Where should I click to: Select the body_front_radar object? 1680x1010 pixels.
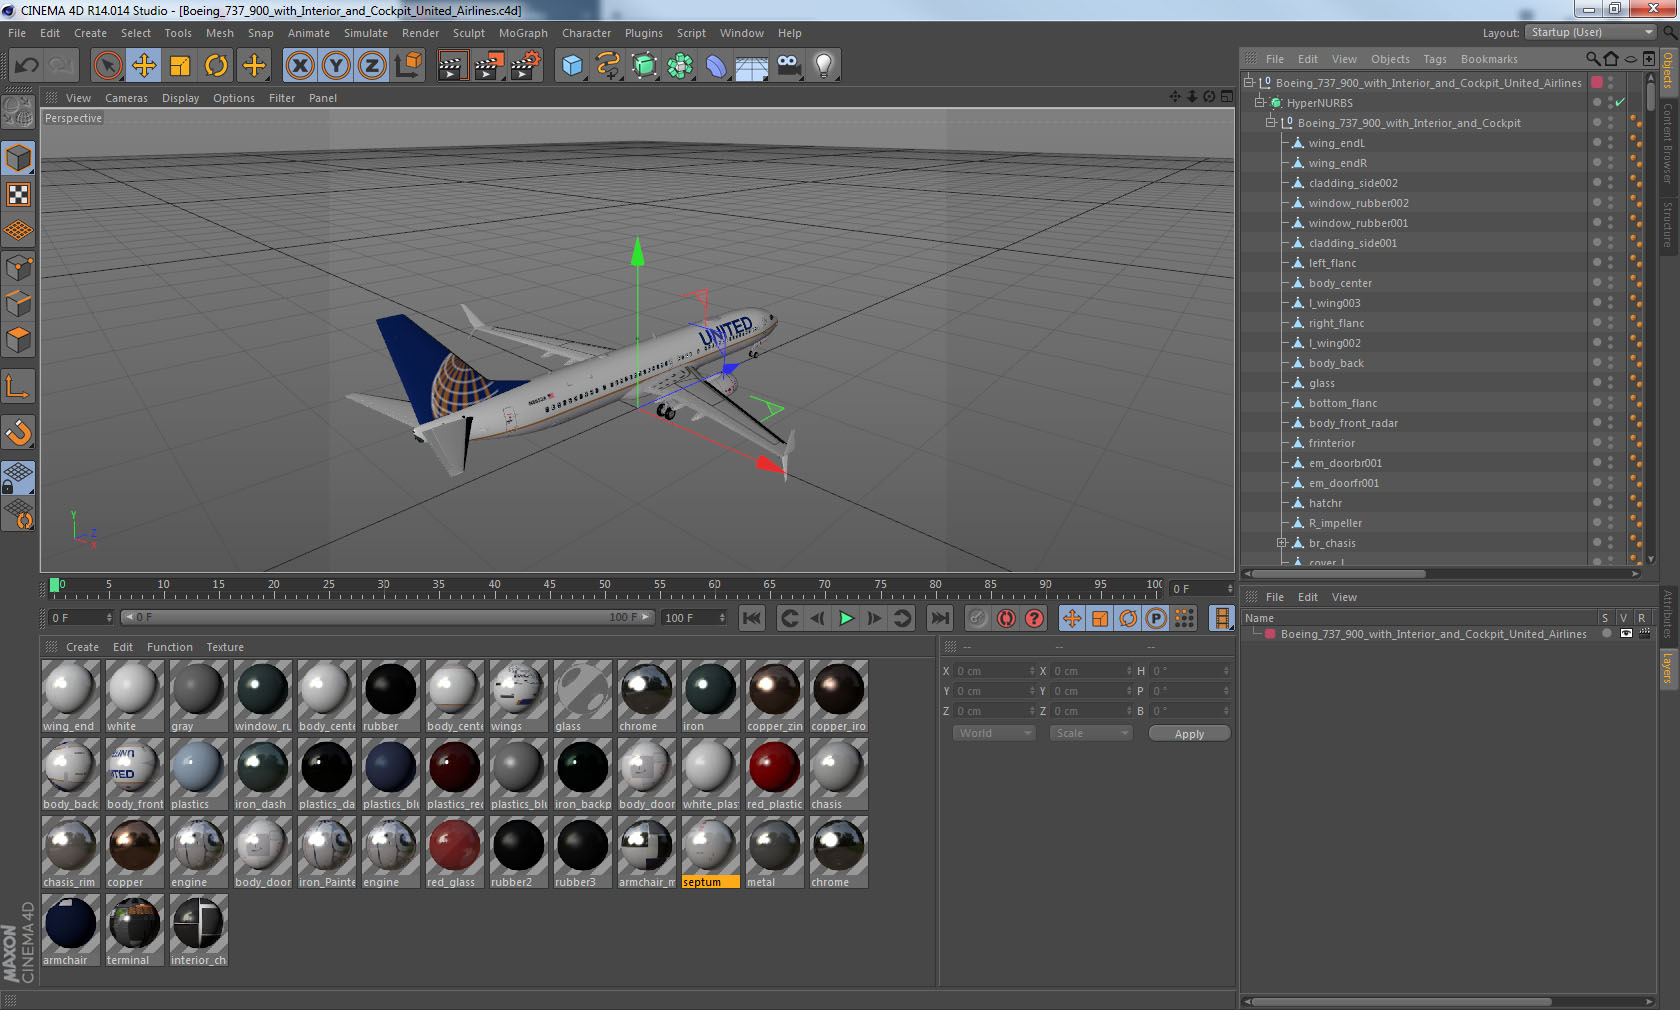click(x=1353, y=423)
